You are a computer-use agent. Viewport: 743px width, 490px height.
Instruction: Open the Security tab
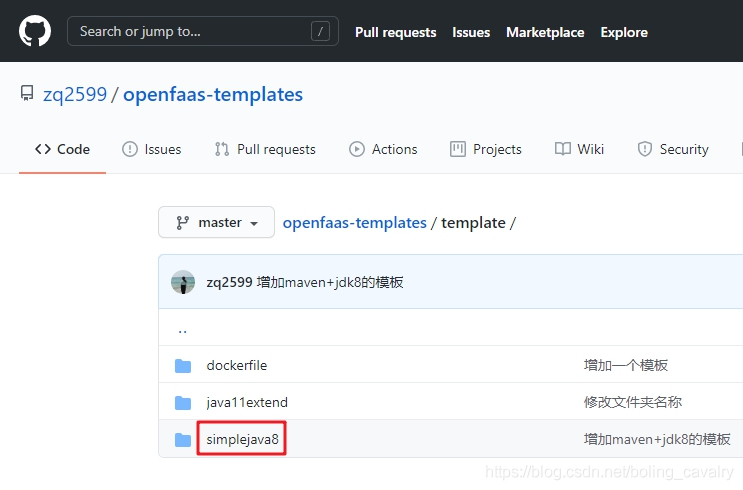[x=673, y=149]
